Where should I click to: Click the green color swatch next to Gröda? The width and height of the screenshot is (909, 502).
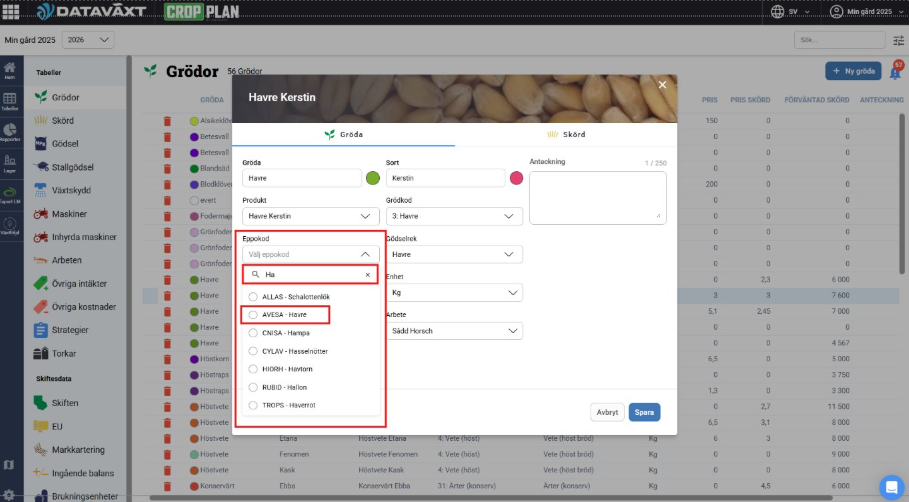pyautogui.click(x=373, y=178)
